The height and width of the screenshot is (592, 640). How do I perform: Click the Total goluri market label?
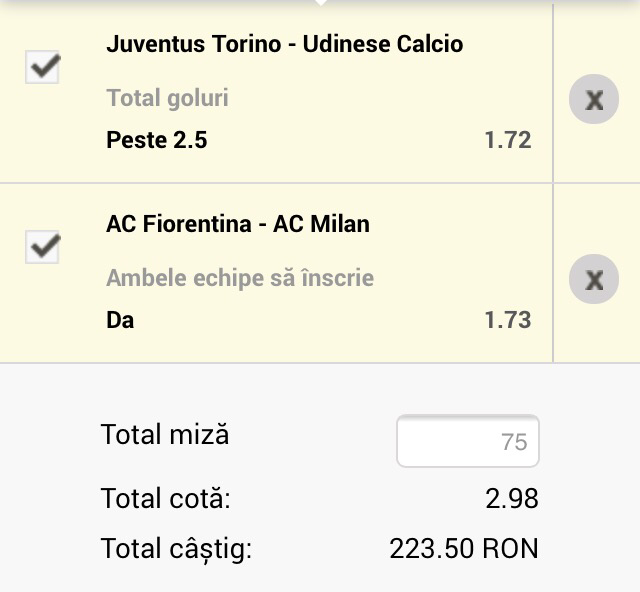[x=167, y=98]
